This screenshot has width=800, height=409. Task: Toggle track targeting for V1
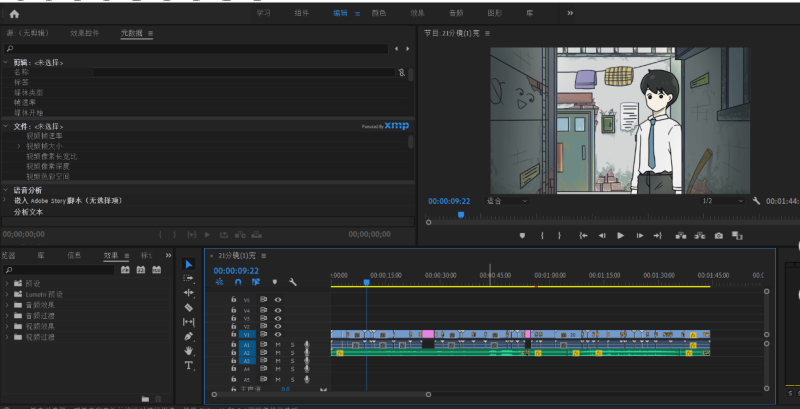[x=247, y=334]
